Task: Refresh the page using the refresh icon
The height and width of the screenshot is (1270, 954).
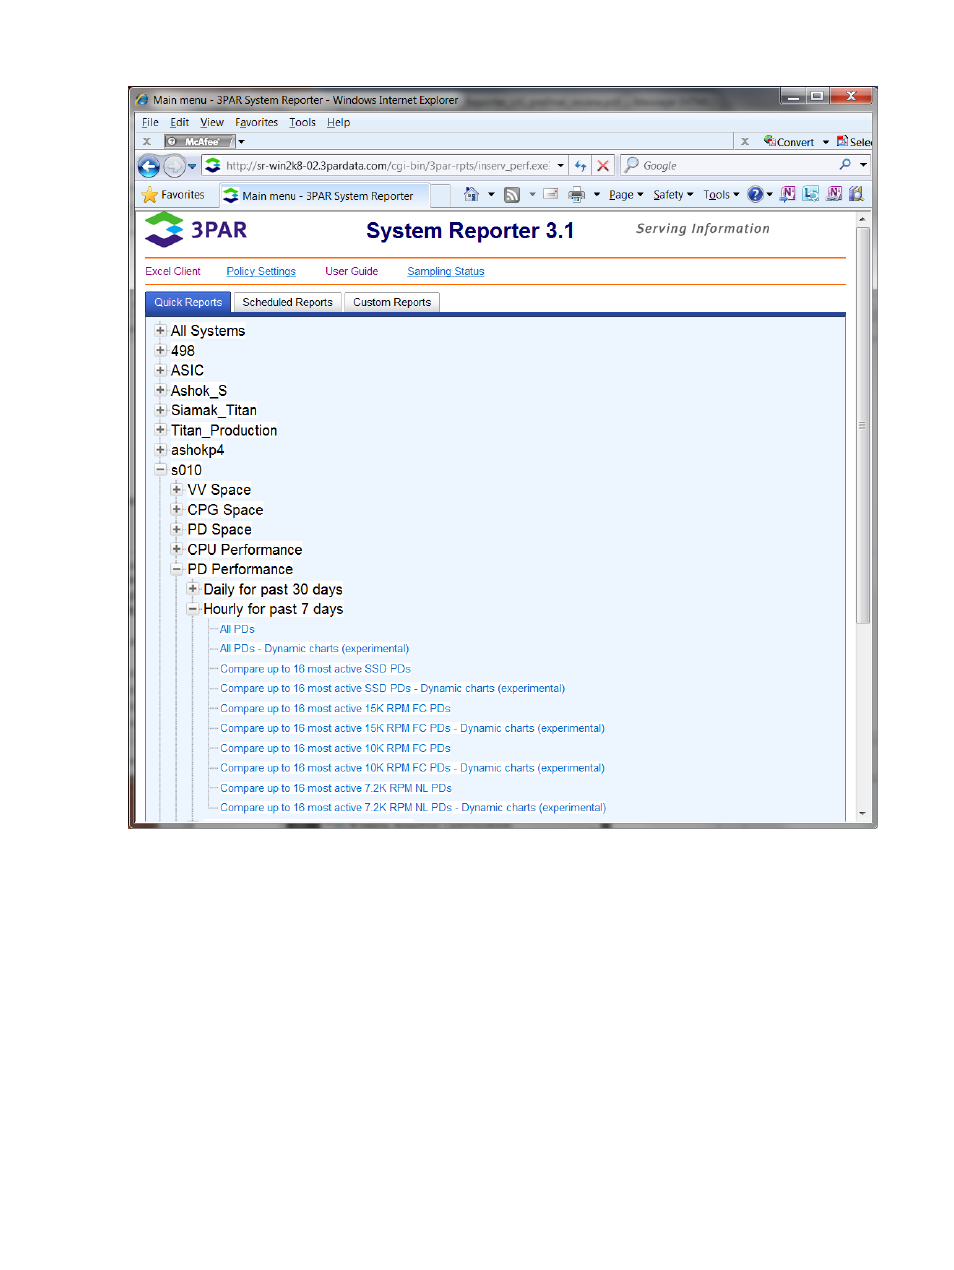Action: click(x=580, y=166)
